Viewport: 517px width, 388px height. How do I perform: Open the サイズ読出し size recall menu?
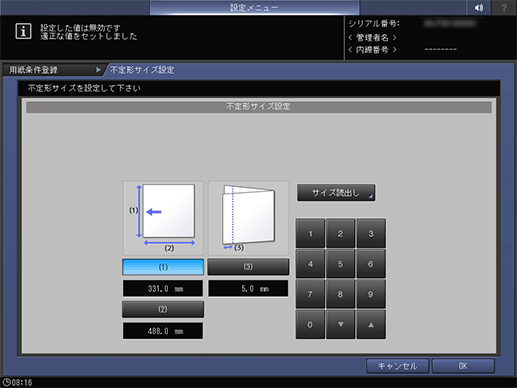tap(336, 193)
